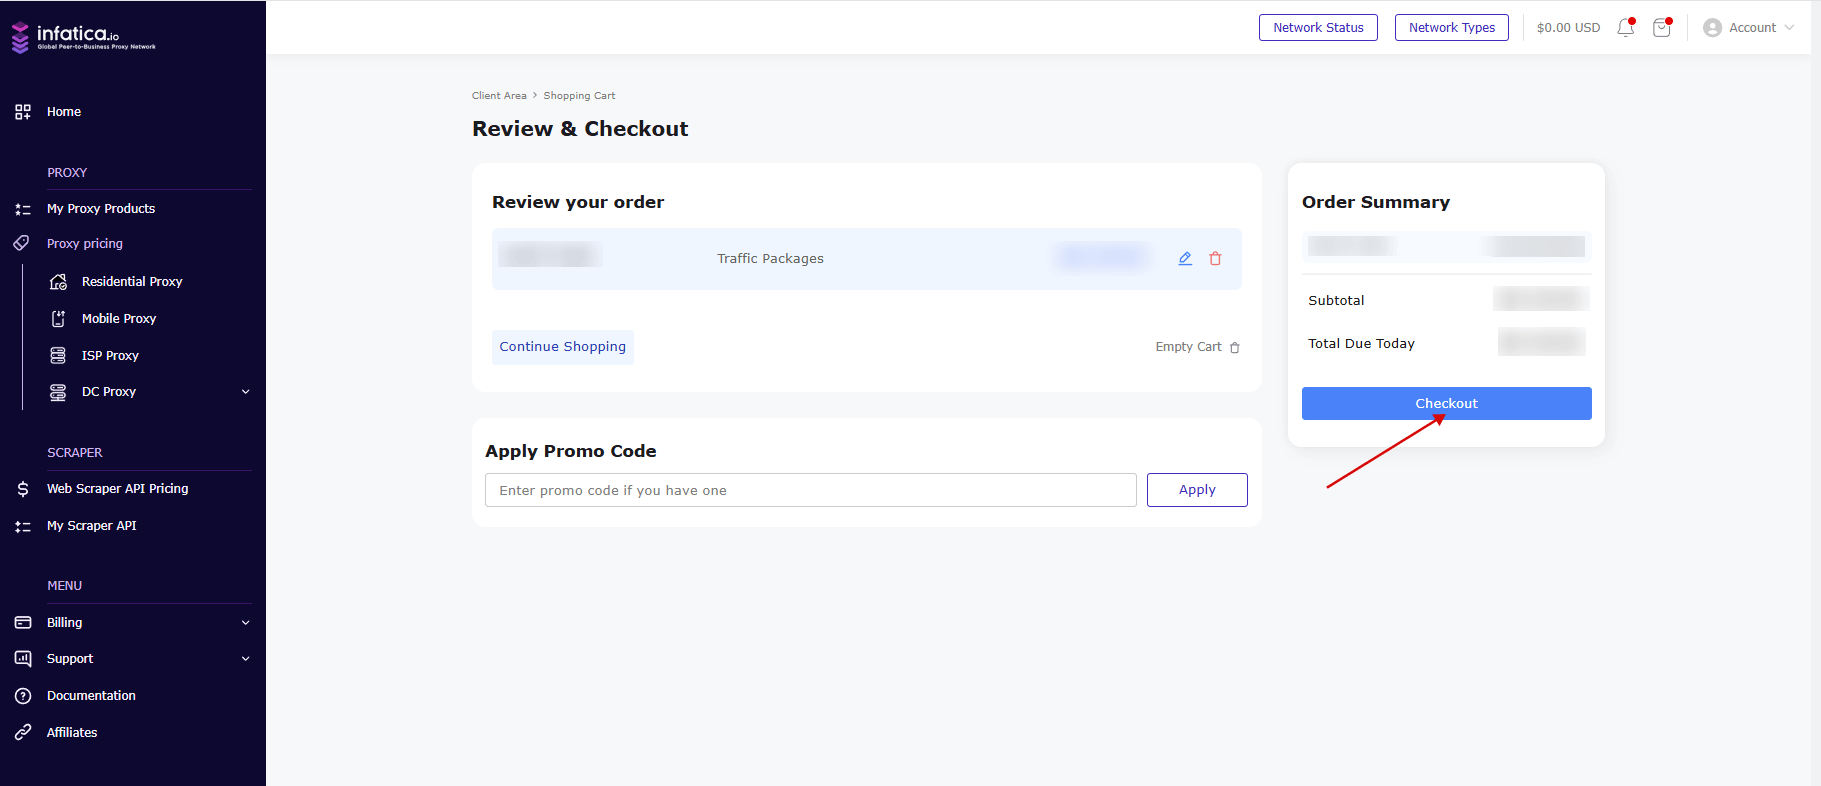Click the blue Checkout button
1821x786 pixels.
(x=1446, y=403)
